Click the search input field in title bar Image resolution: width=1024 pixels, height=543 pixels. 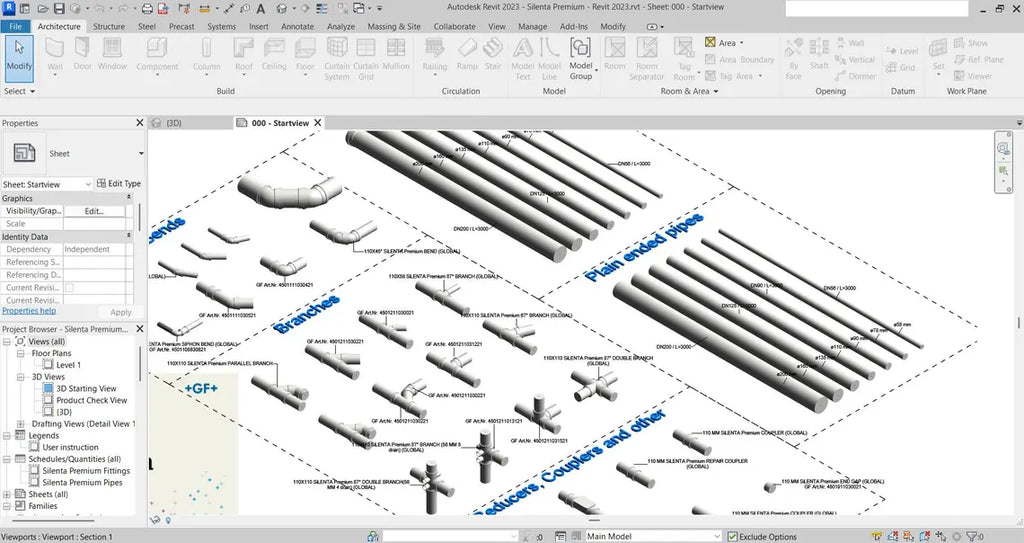tap(876, 8)
